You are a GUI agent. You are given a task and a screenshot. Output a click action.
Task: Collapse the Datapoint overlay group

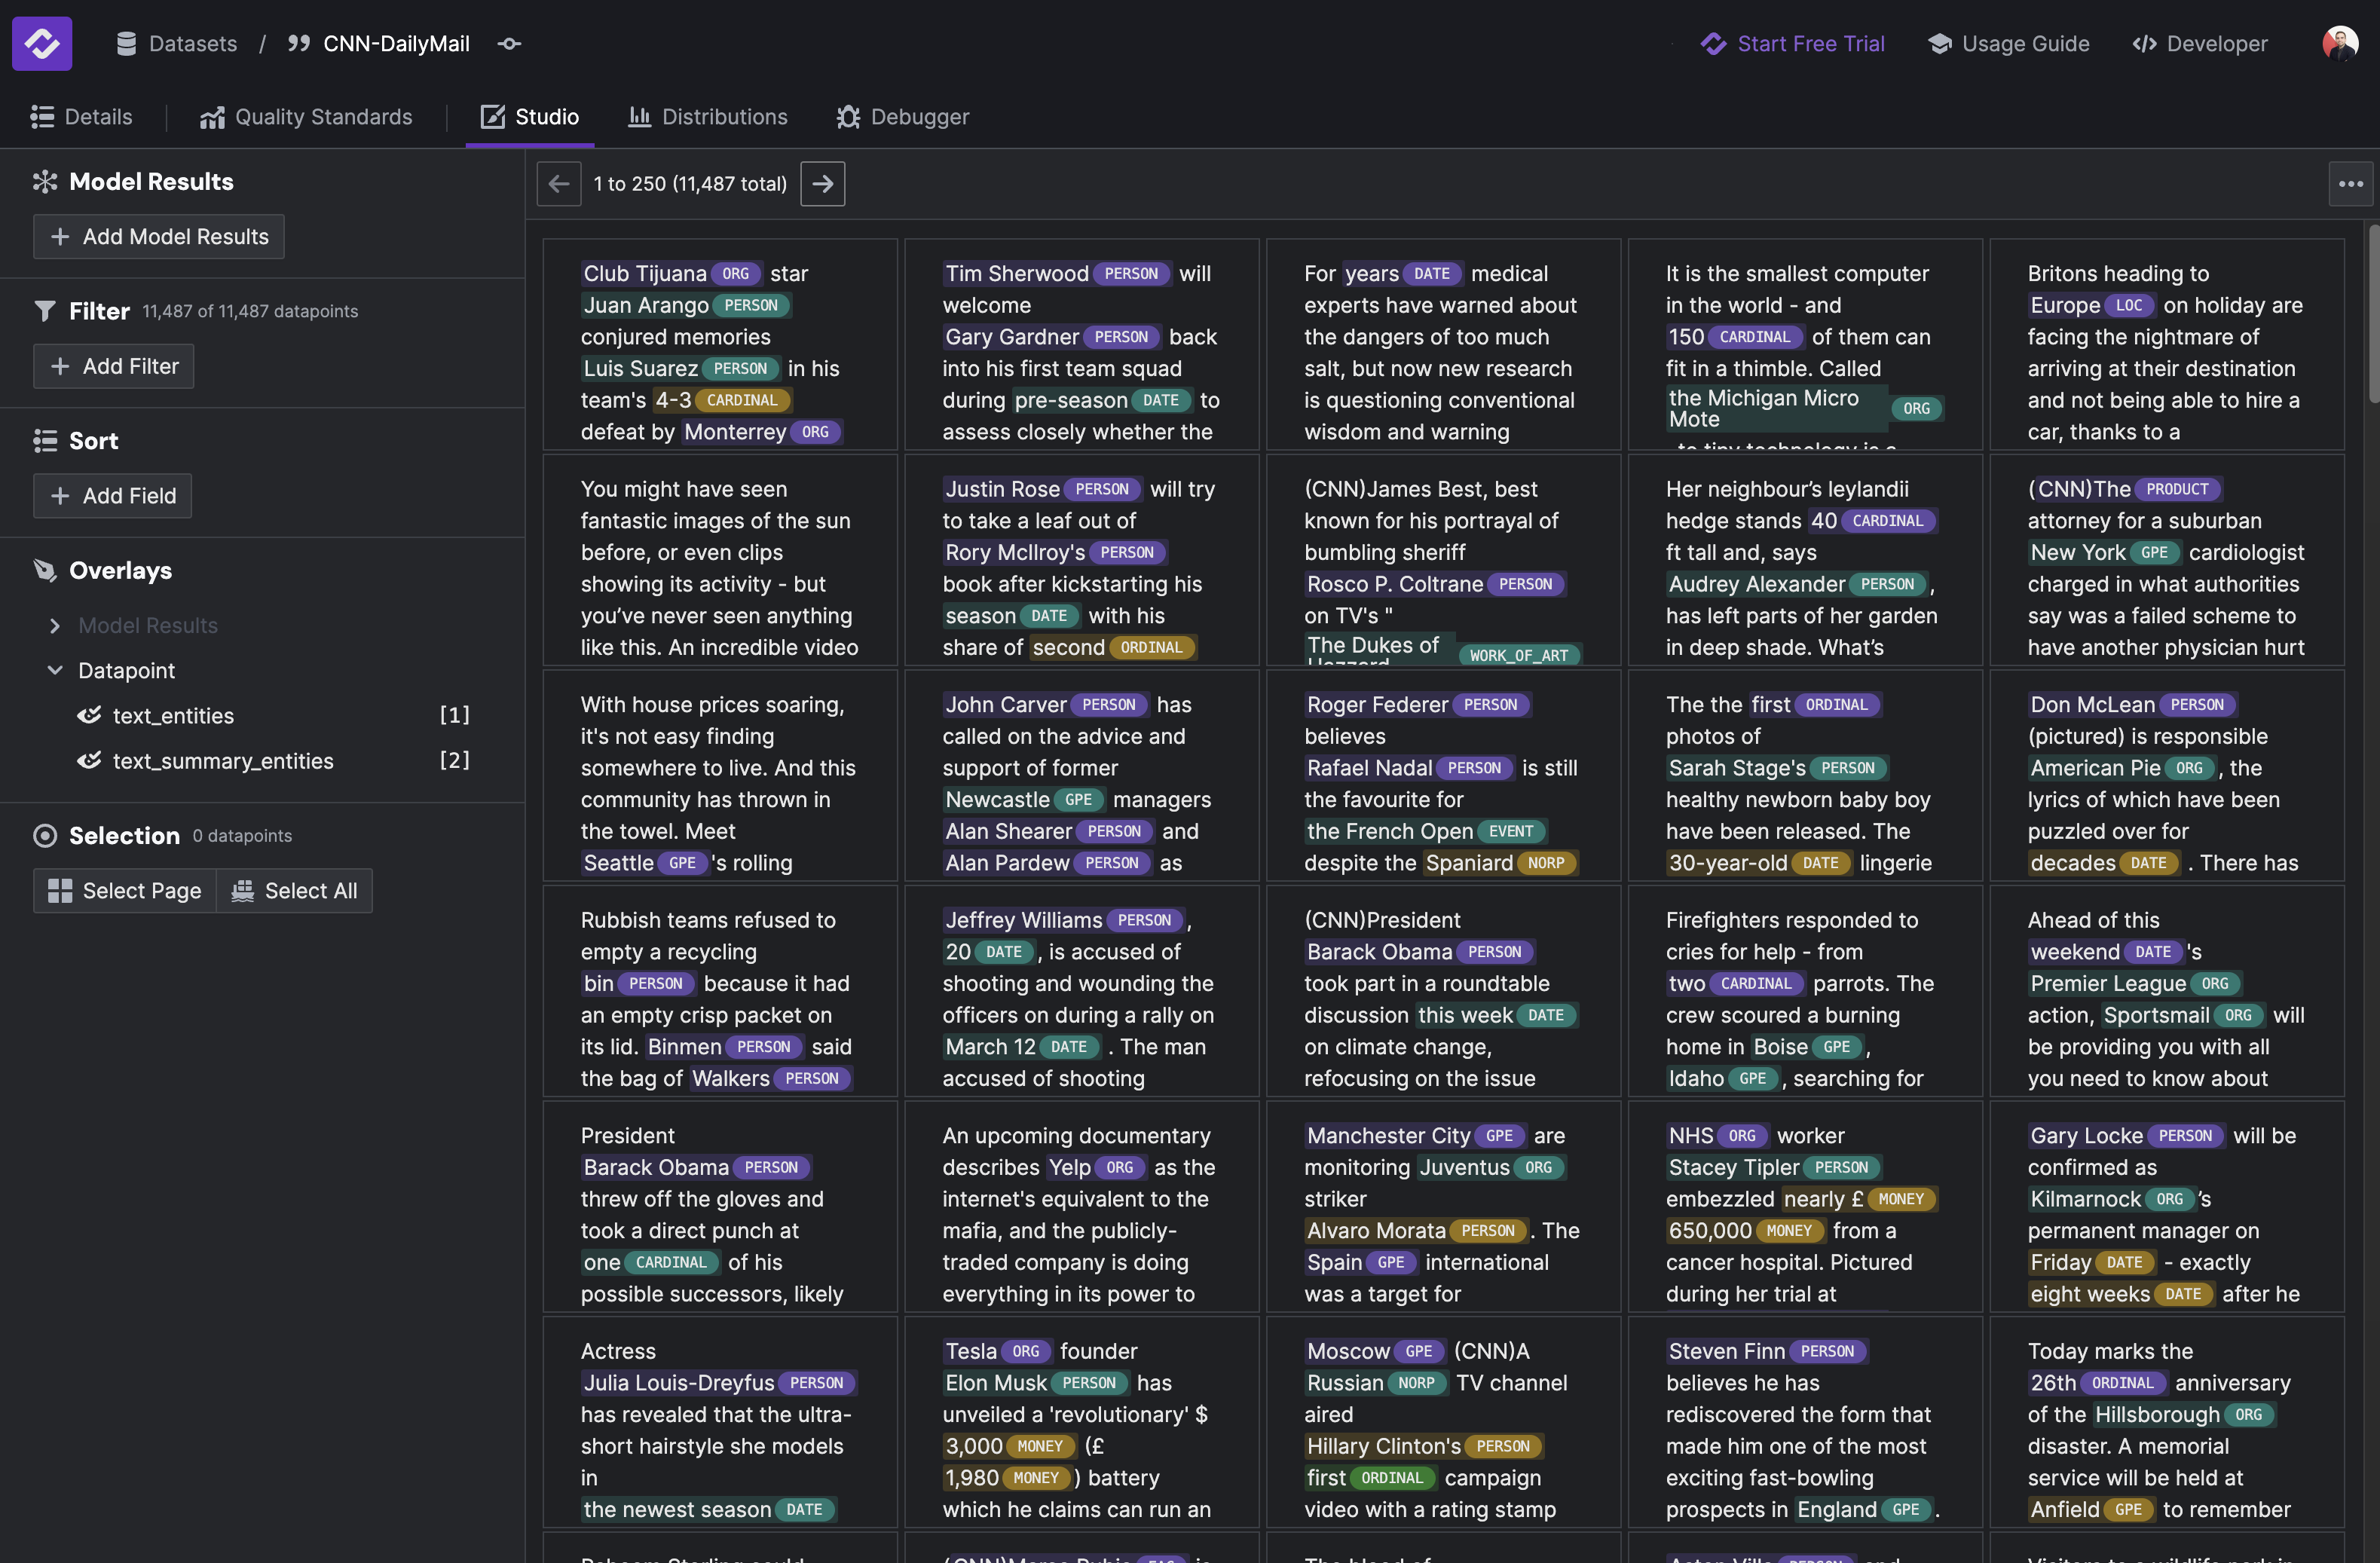(55, 670)
